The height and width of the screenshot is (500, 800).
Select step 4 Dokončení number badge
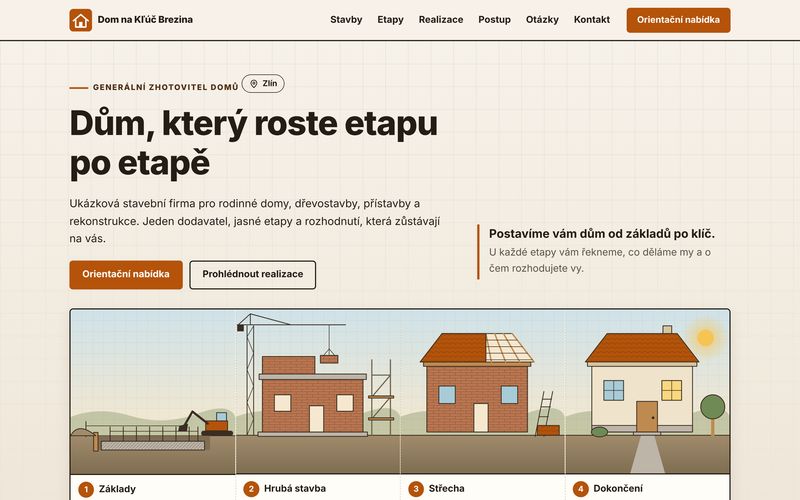[x=581, y=489]
